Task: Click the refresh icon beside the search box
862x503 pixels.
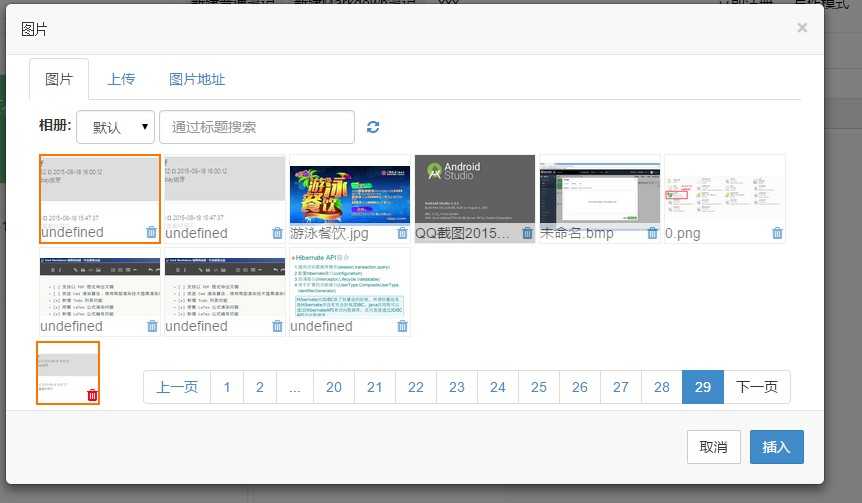Action: pyautogui.click(x=373, y=127)
